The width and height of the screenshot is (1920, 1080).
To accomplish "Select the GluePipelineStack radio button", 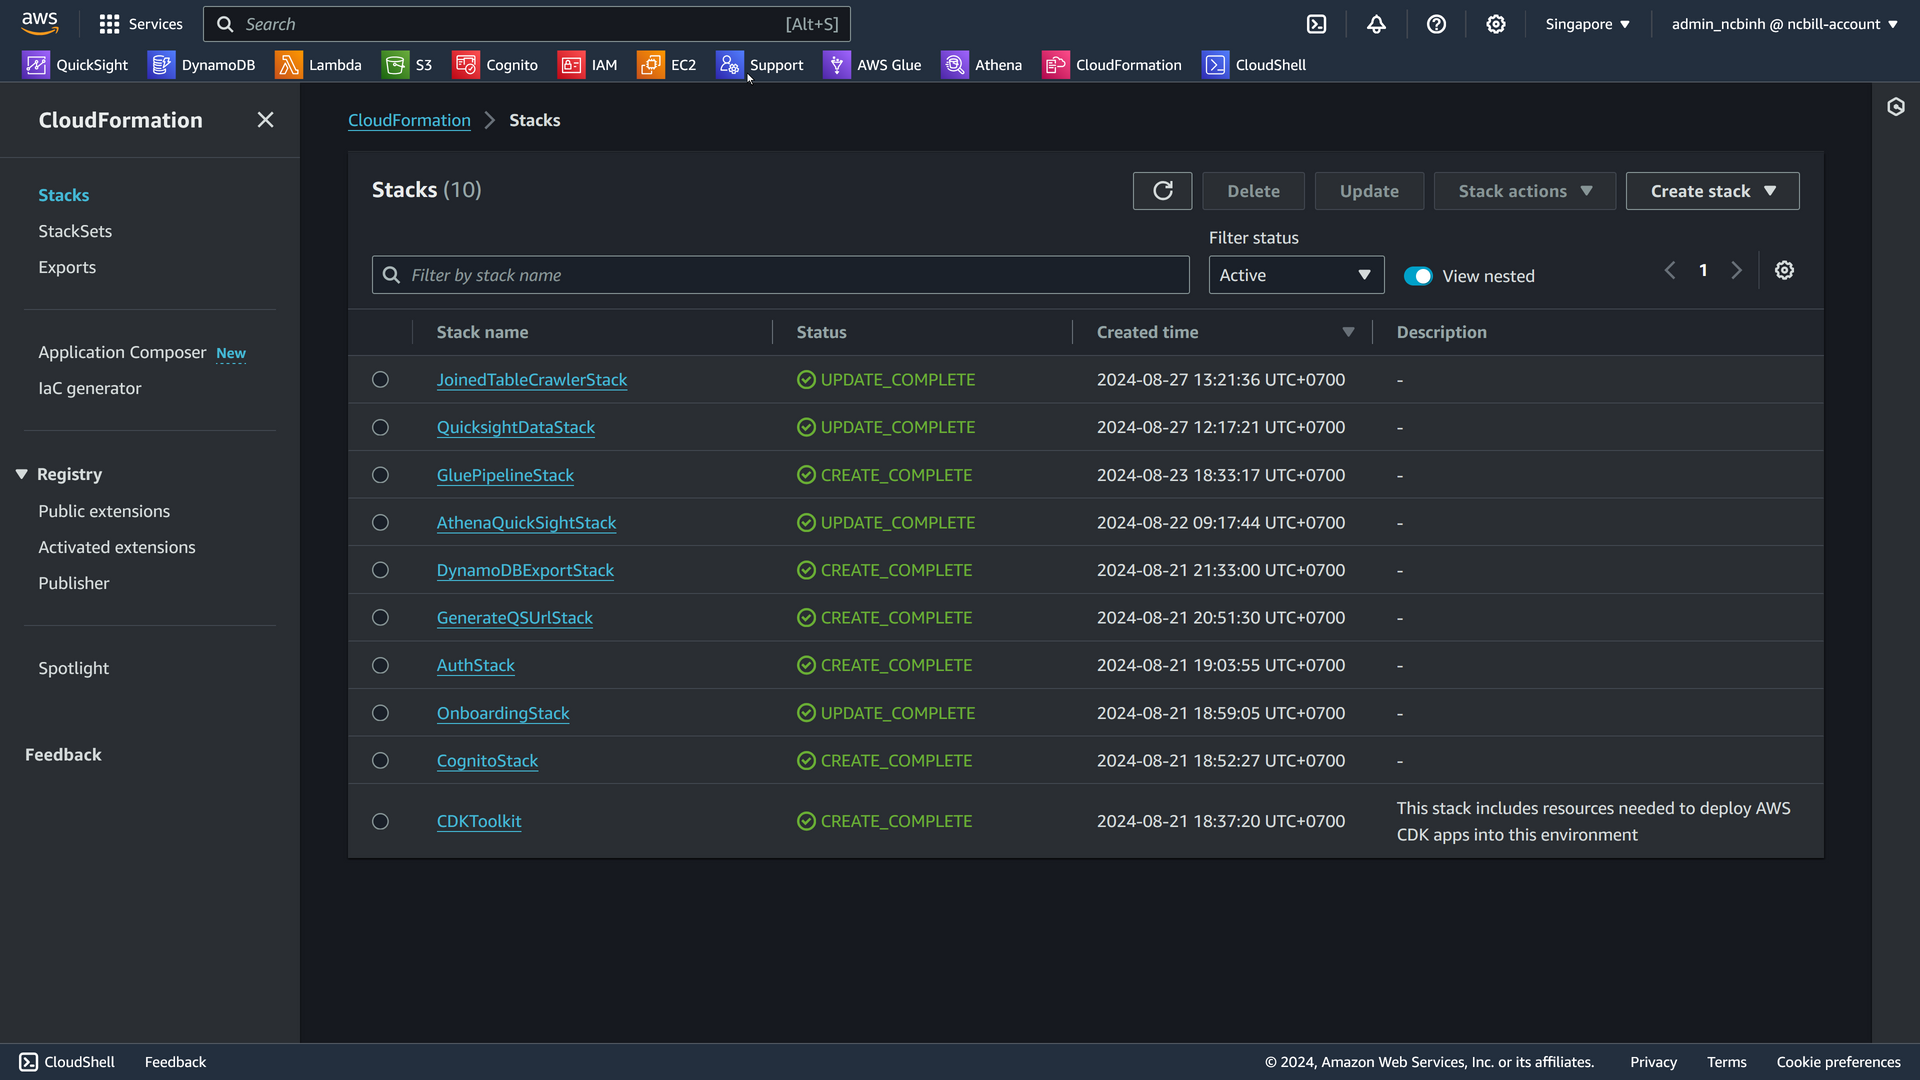I will pyautogui.click(x=380, y=475).
